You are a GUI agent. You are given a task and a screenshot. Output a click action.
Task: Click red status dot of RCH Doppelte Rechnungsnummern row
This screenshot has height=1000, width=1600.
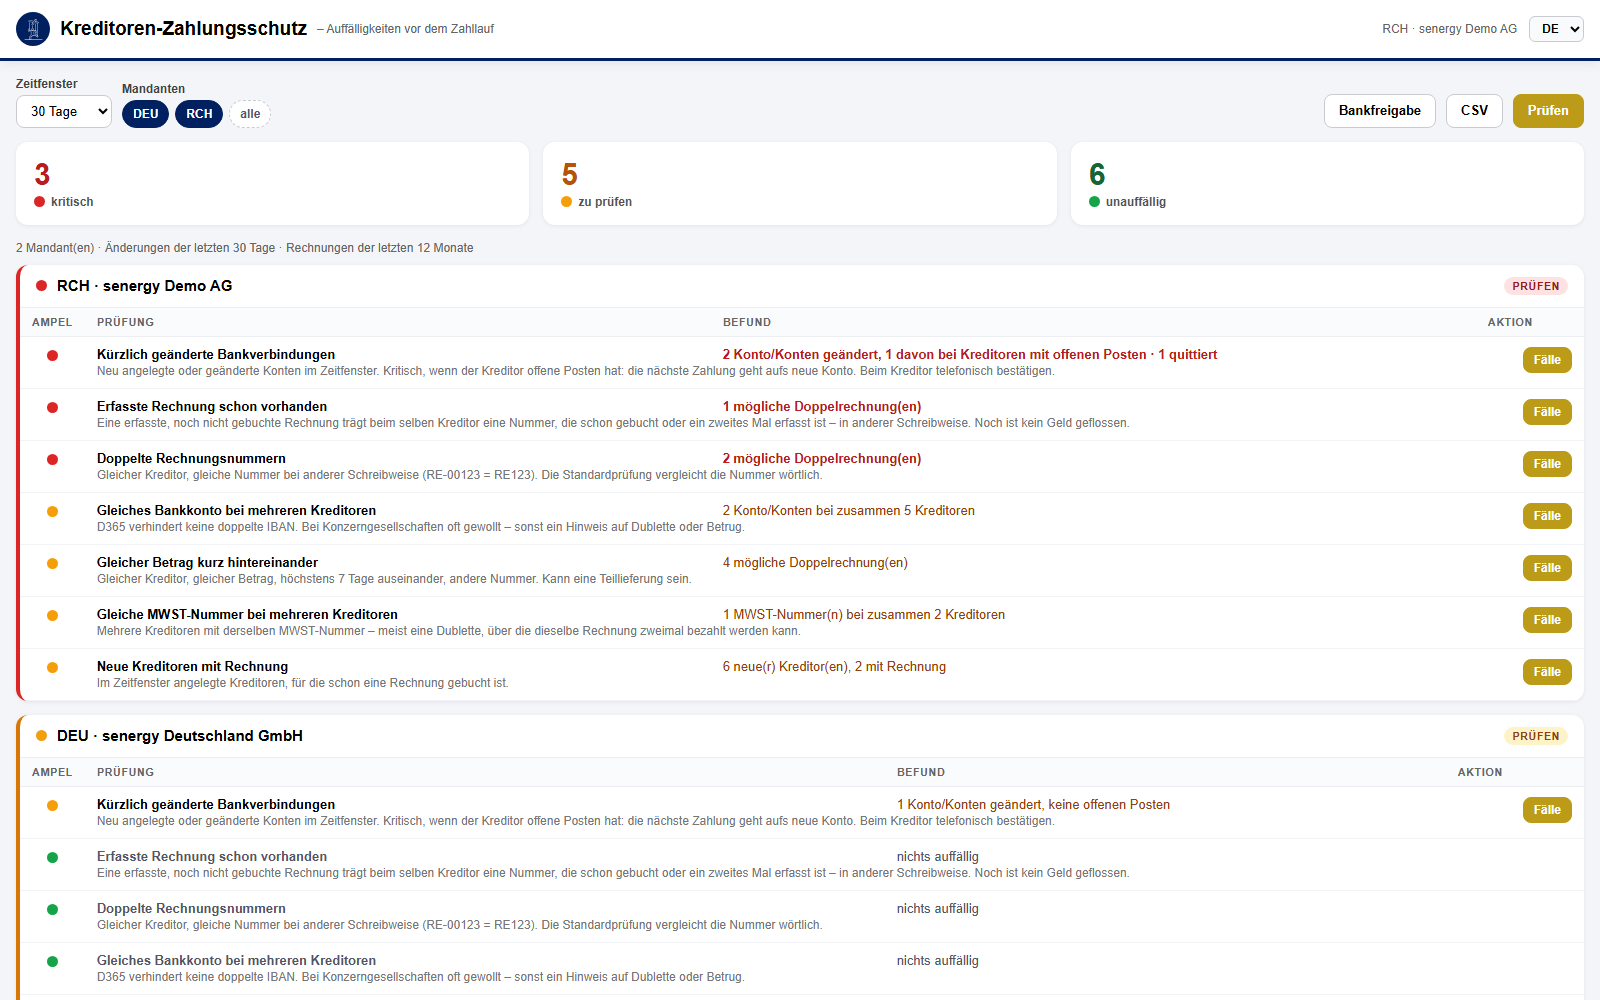[52, 459]
